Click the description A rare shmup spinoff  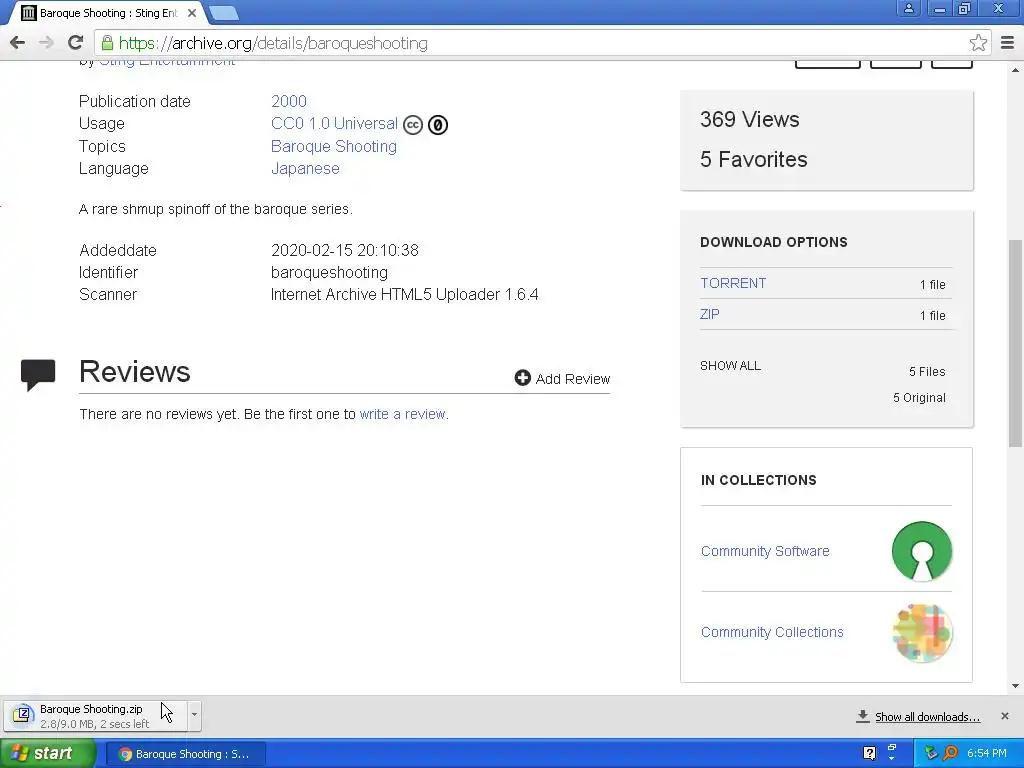click(216, 209)
